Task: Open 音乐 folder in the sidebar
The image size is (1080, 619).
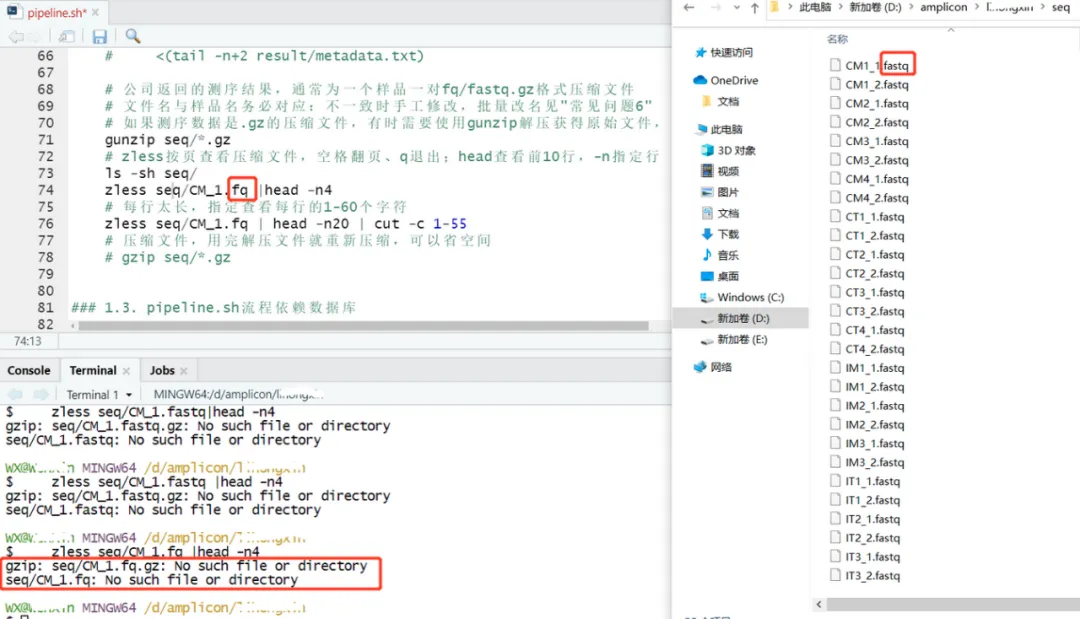Action: tap(720, 255)
